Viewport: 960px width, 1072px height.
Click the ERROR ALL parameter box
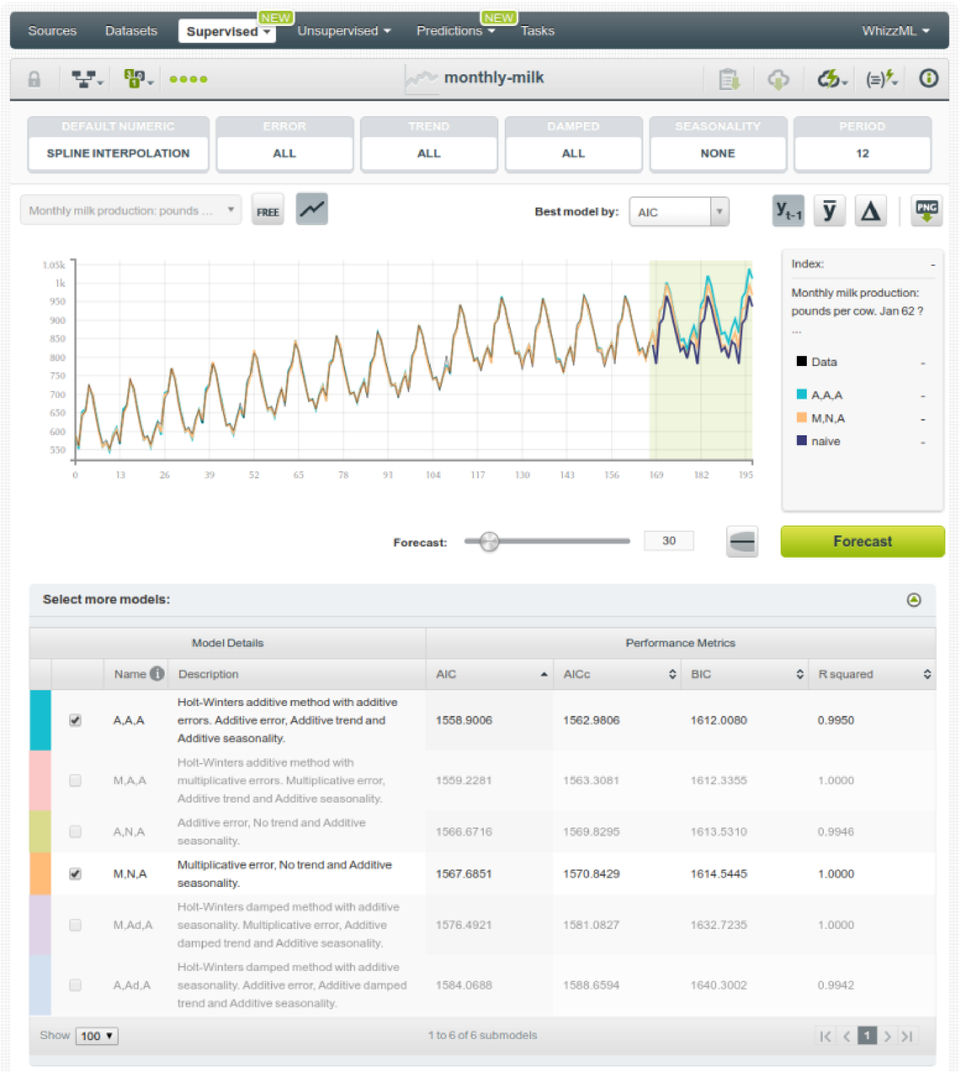coord(284,144)
